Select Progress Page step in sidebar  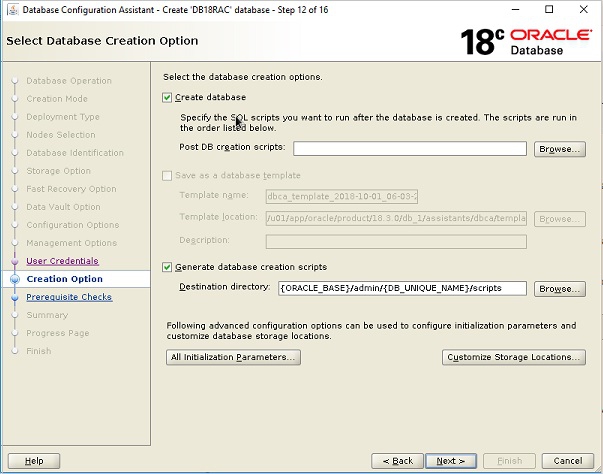pyautogui.click(x=58, y=333)
